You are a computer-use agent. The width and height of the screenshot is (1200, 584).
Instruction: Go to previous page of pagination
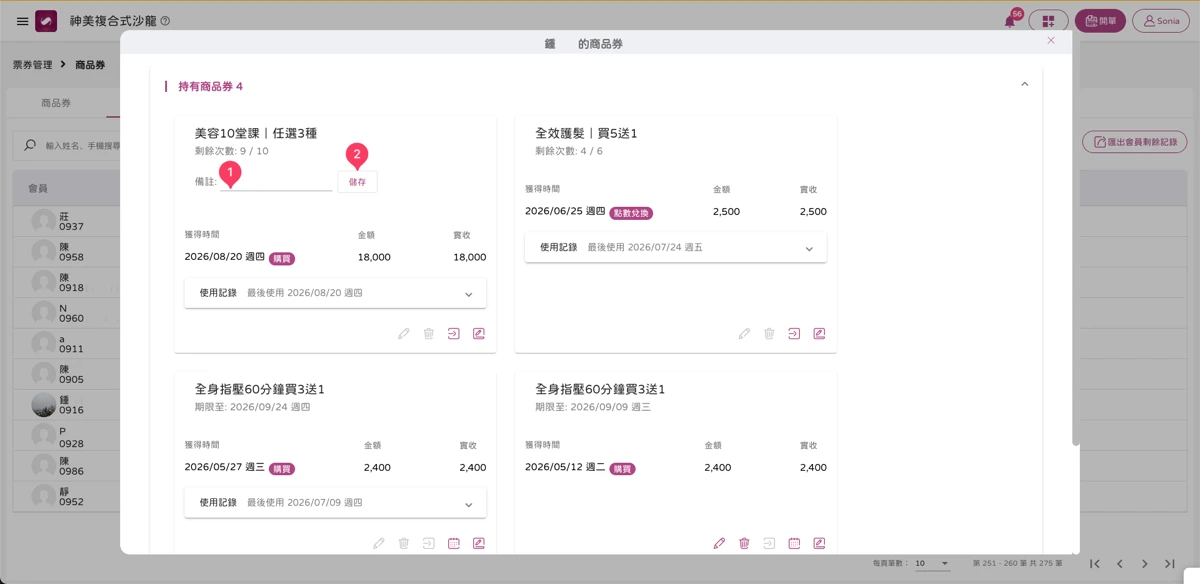tap(1120, 564)
